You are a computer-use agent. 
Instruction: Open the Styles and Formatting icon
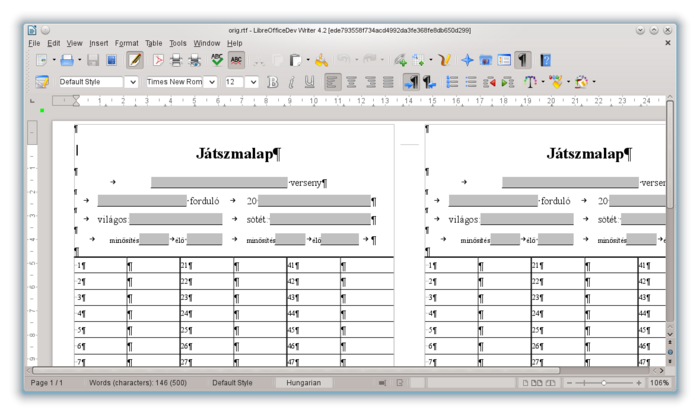41,82
